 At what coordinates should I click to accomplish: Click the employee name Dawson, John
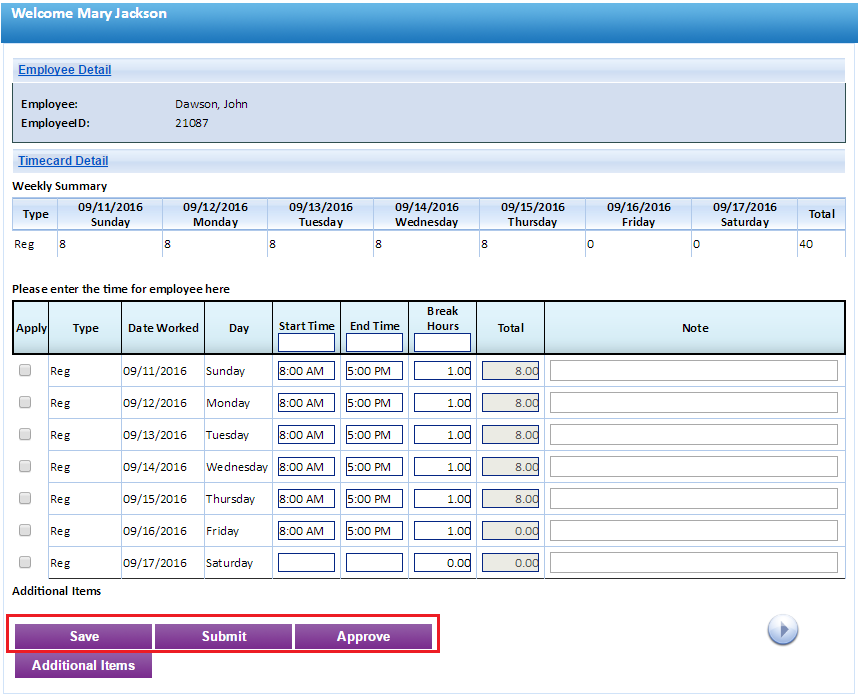click(x=211, y=104)
